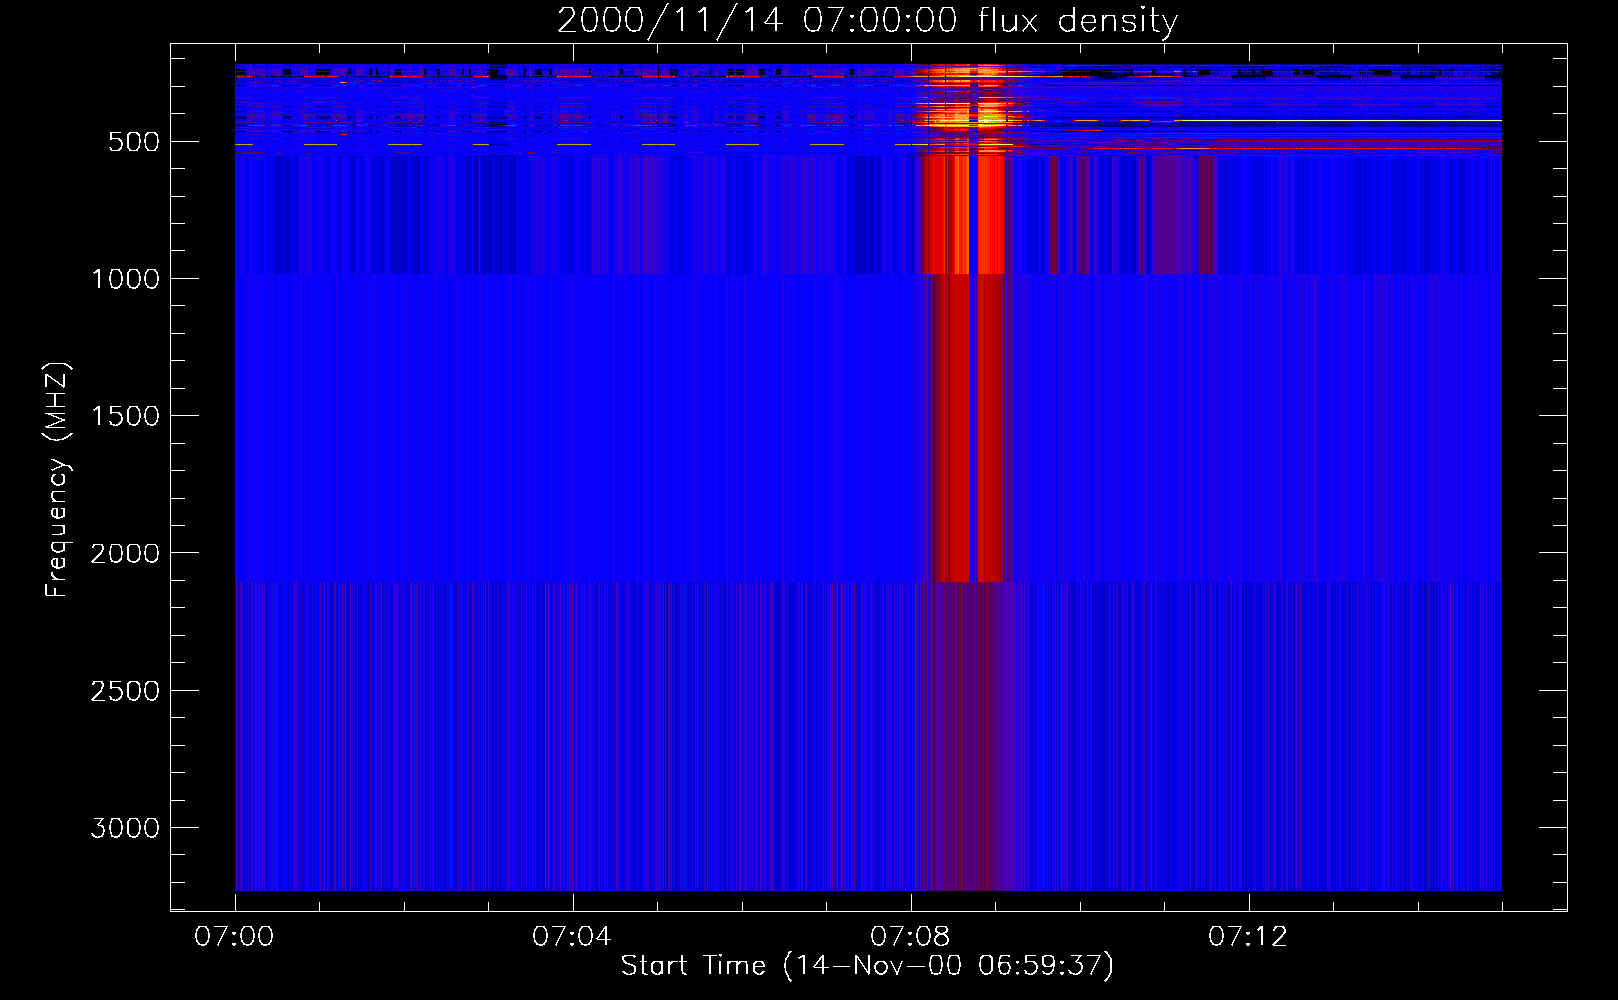This screenshot has height=1000, width=1618.
Task: Click the 3000 frequency tick label
Action: pos(125,828)
